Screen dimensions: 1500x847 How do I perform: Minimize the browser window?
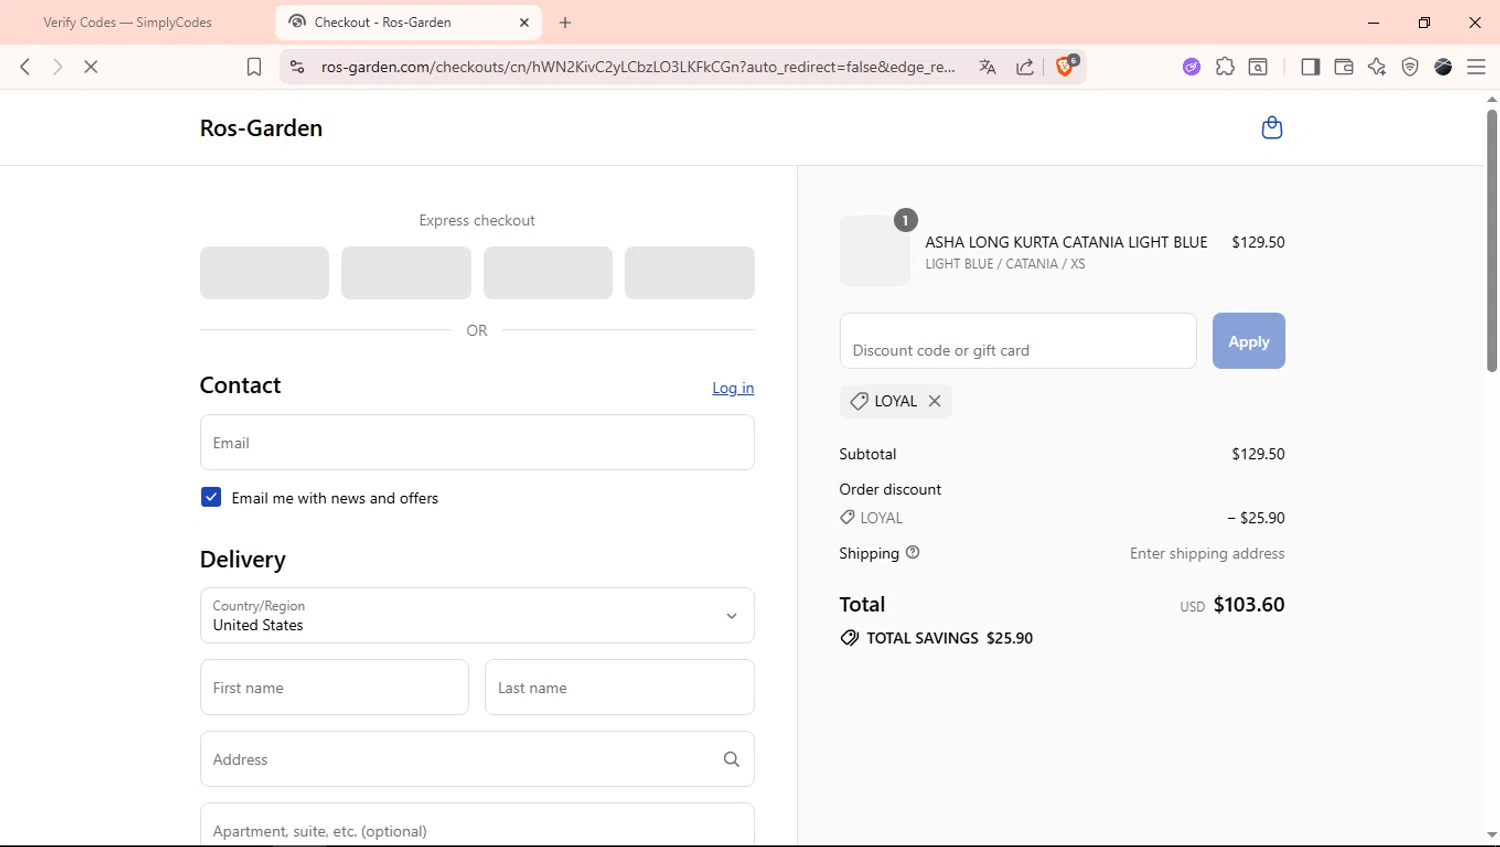[x=1373, y=22]
